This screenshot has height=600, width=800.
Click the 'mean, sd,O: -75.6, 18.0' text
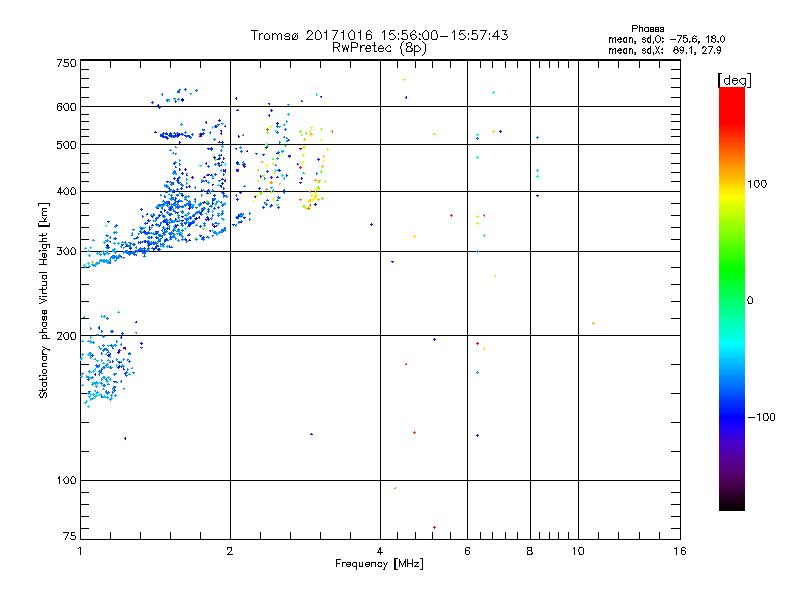(x=666, y=39)
